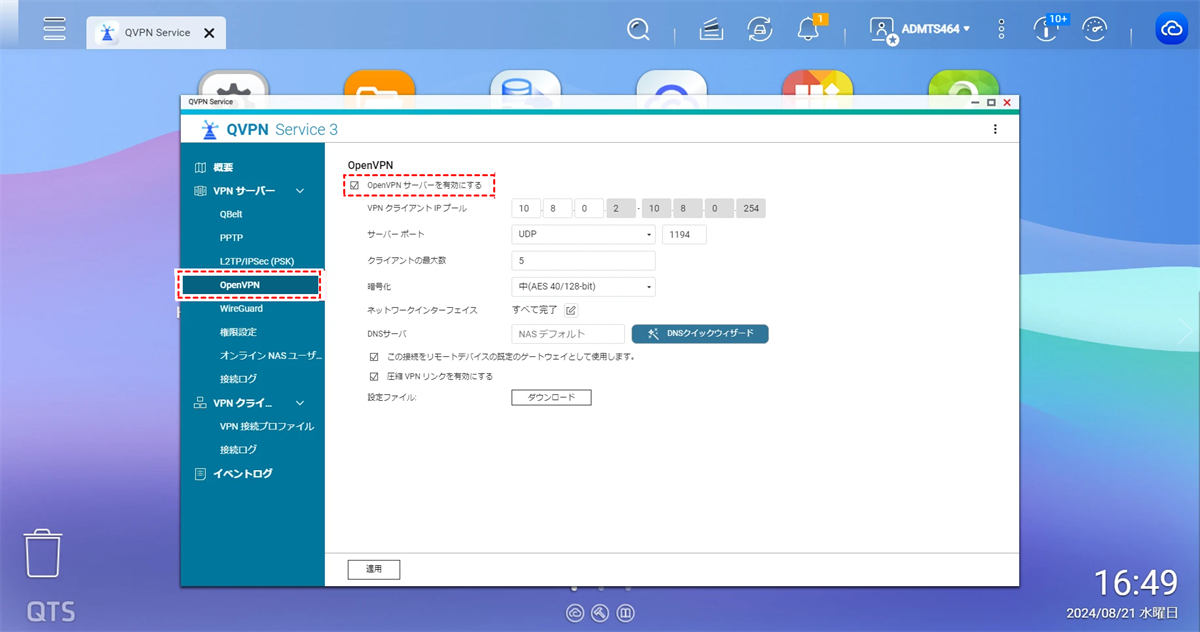Open the dashboard gauge icon
The height and width of the screenshot is (632, 1200).
click(1095, 30)
